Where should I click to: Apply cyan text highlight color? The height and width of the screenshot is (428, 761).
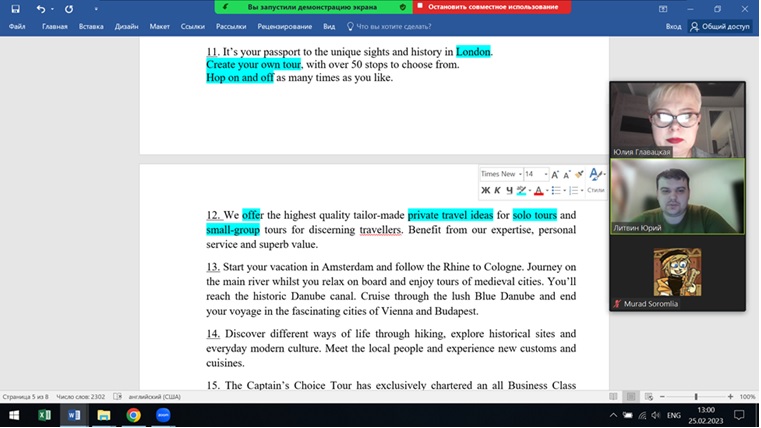coord(521,190)
